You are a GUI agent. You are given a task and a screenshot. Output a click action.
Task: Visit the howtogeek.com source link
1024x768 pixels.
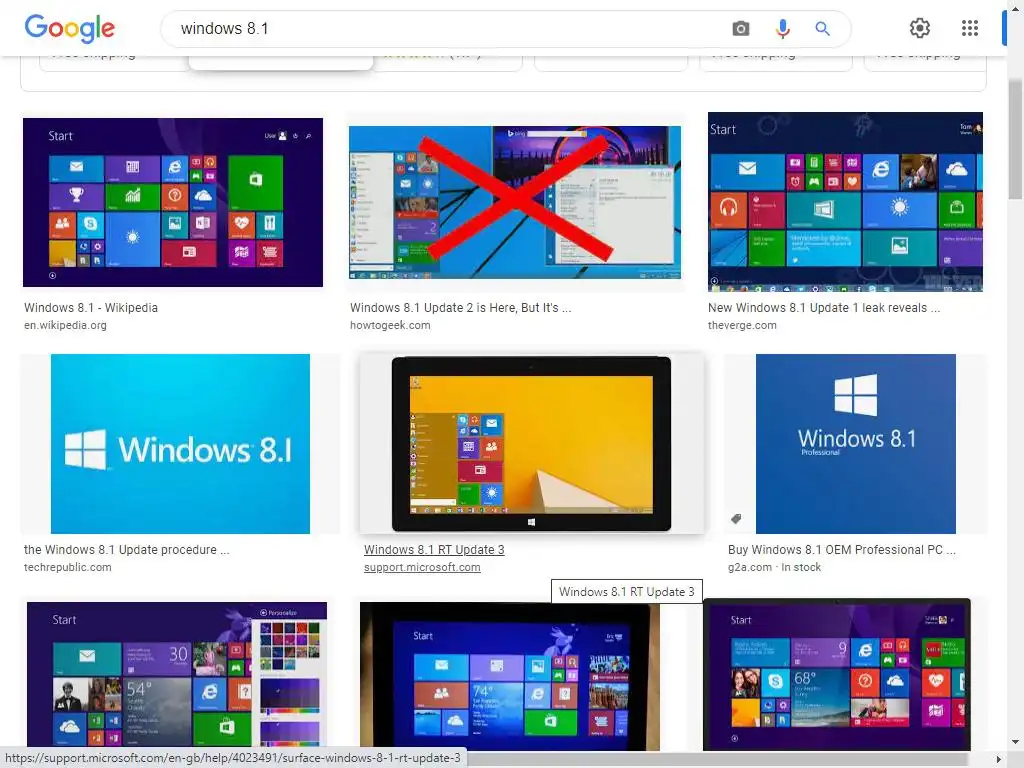click(390, 325)
